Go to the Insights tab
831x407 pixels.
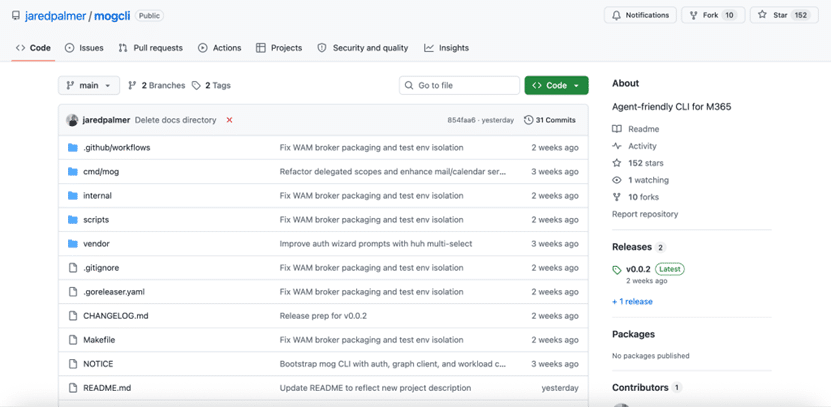446,48
